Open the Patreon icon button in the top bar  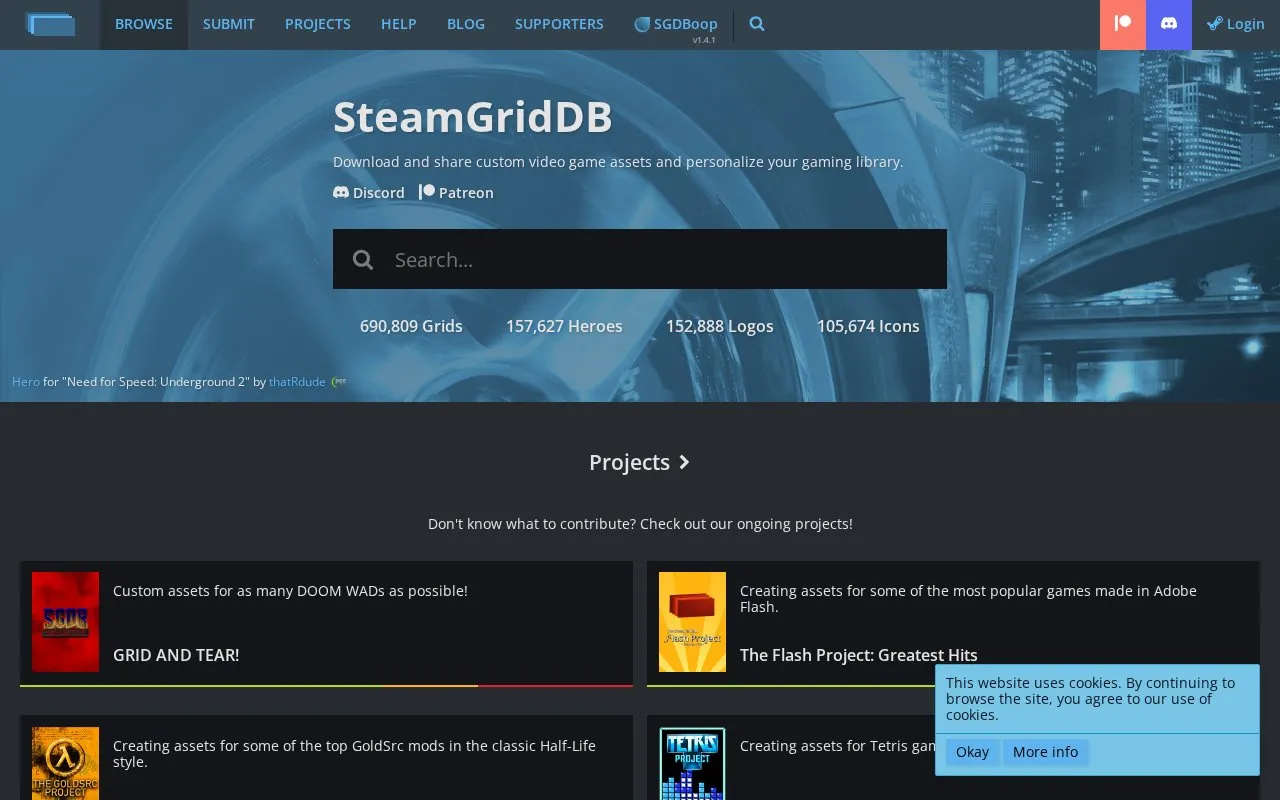pos(1123,25)
